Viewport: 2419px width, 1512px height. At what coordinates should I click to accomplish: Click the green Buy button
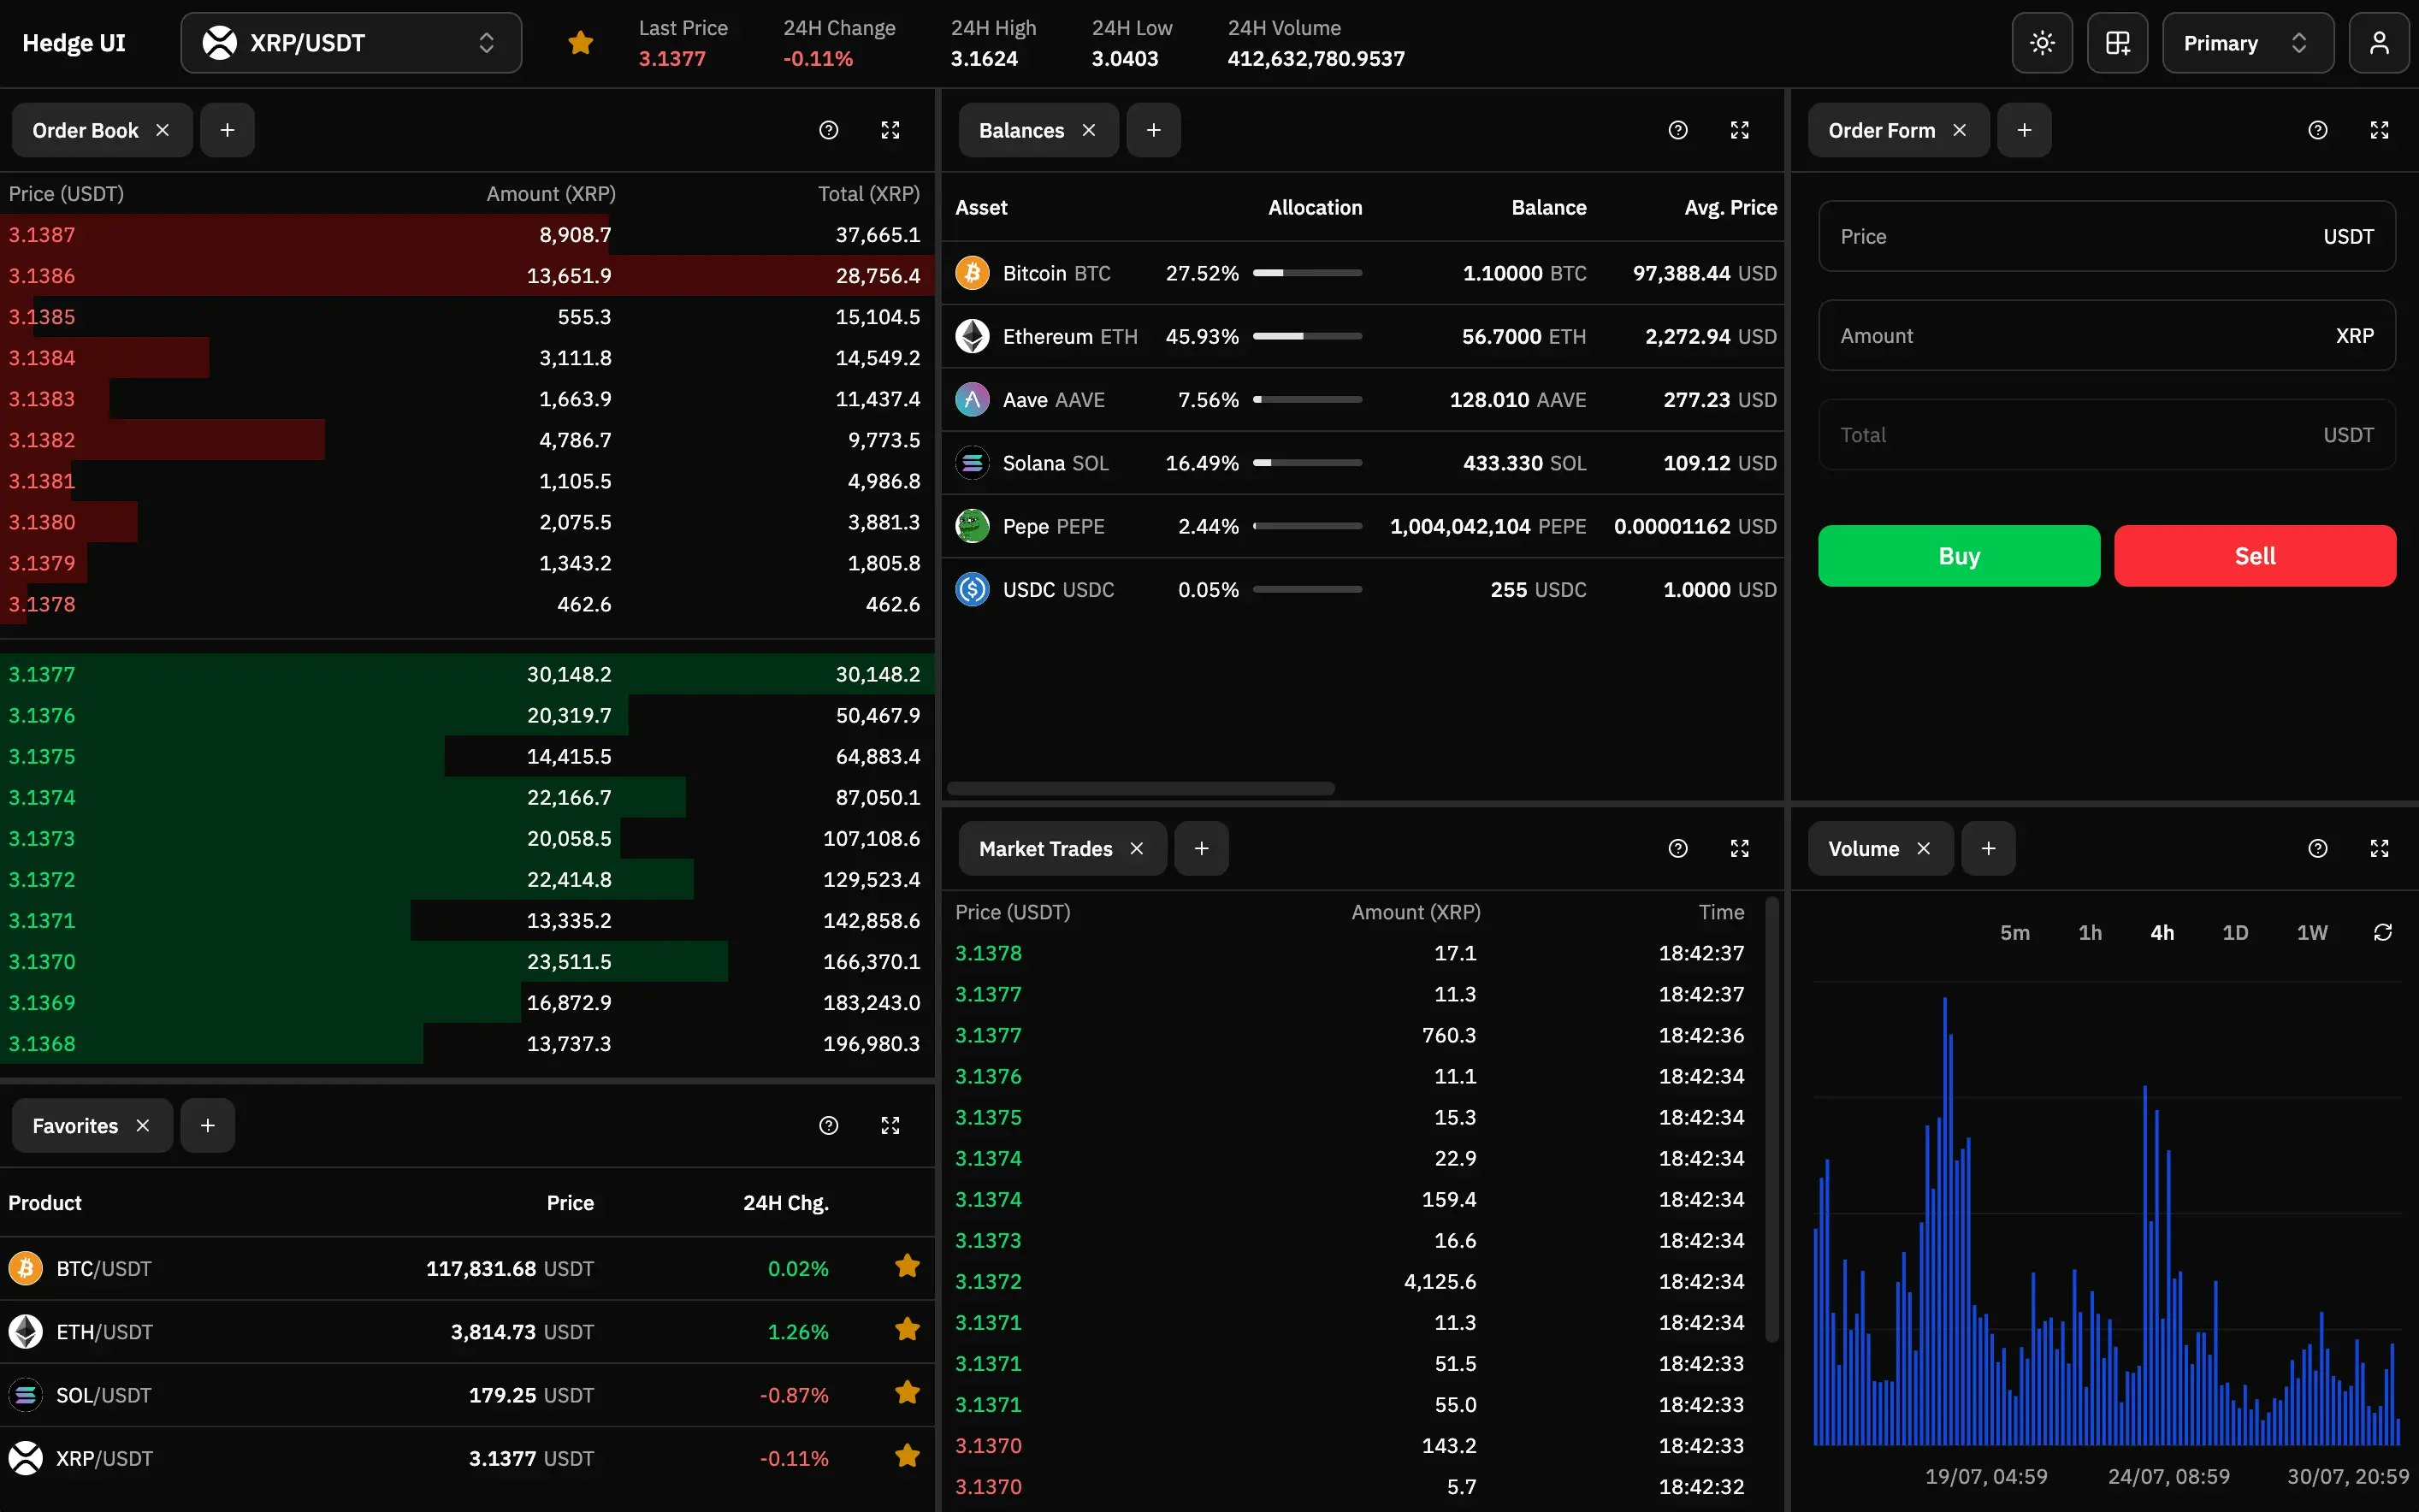[x=1957, y=555]
